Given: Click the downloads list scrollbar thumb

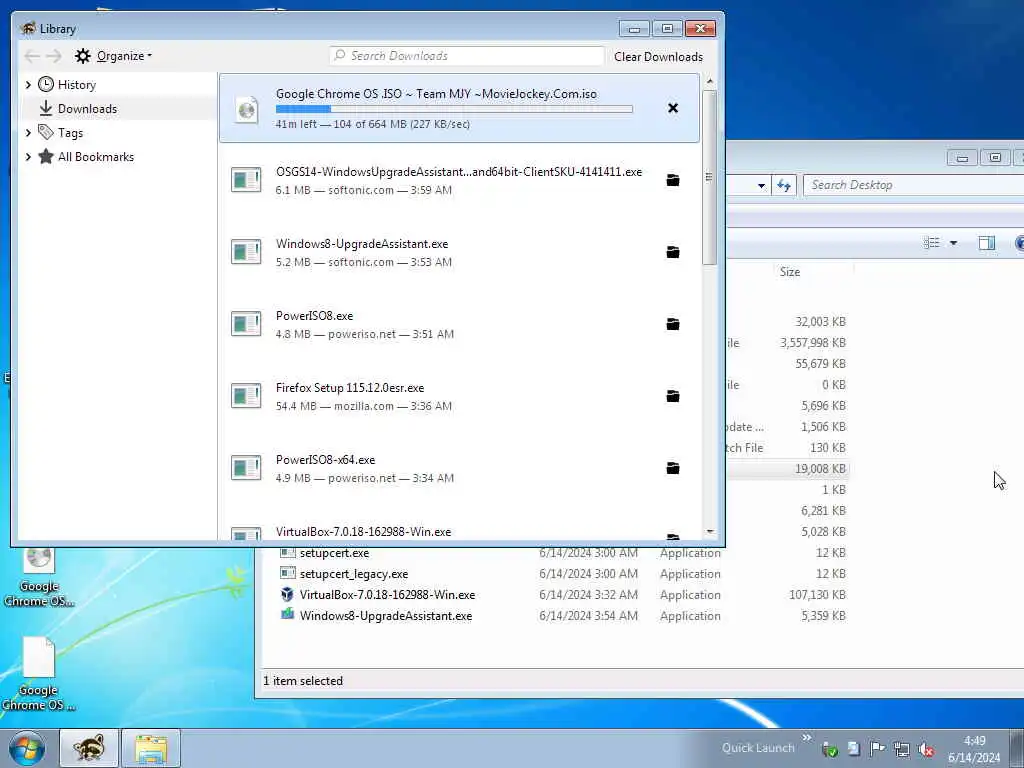Looking at the screenshot, I should point(710,177).
